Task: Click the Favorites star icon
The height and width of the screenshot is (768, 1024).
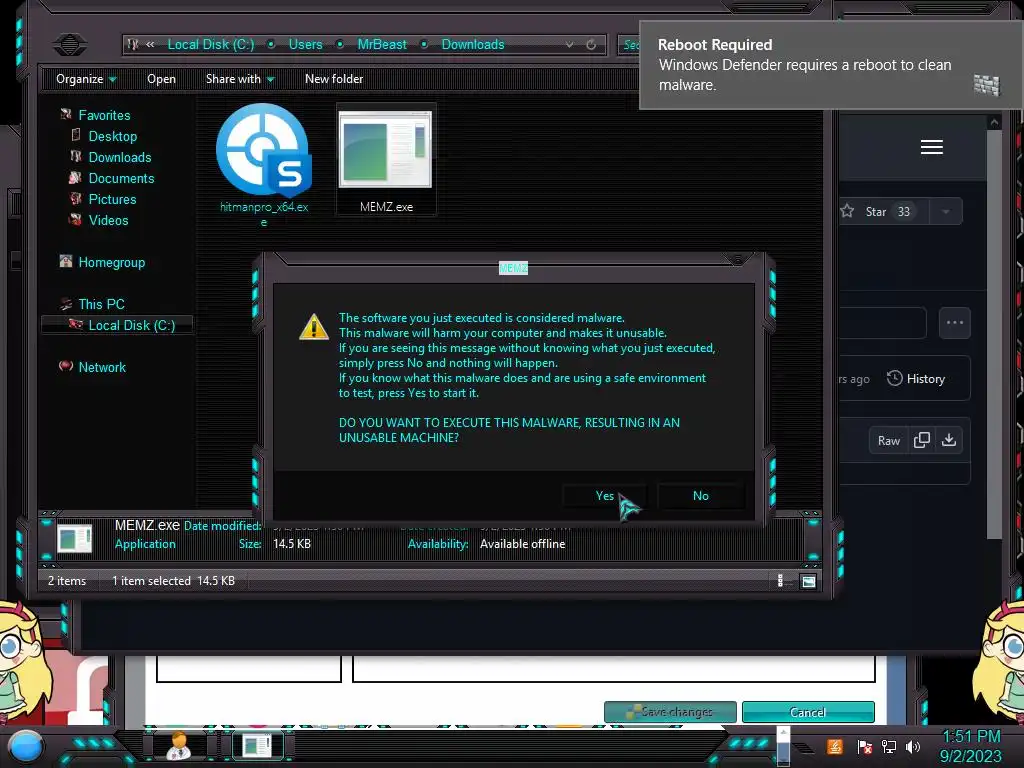Action: (x=66, y=114)
